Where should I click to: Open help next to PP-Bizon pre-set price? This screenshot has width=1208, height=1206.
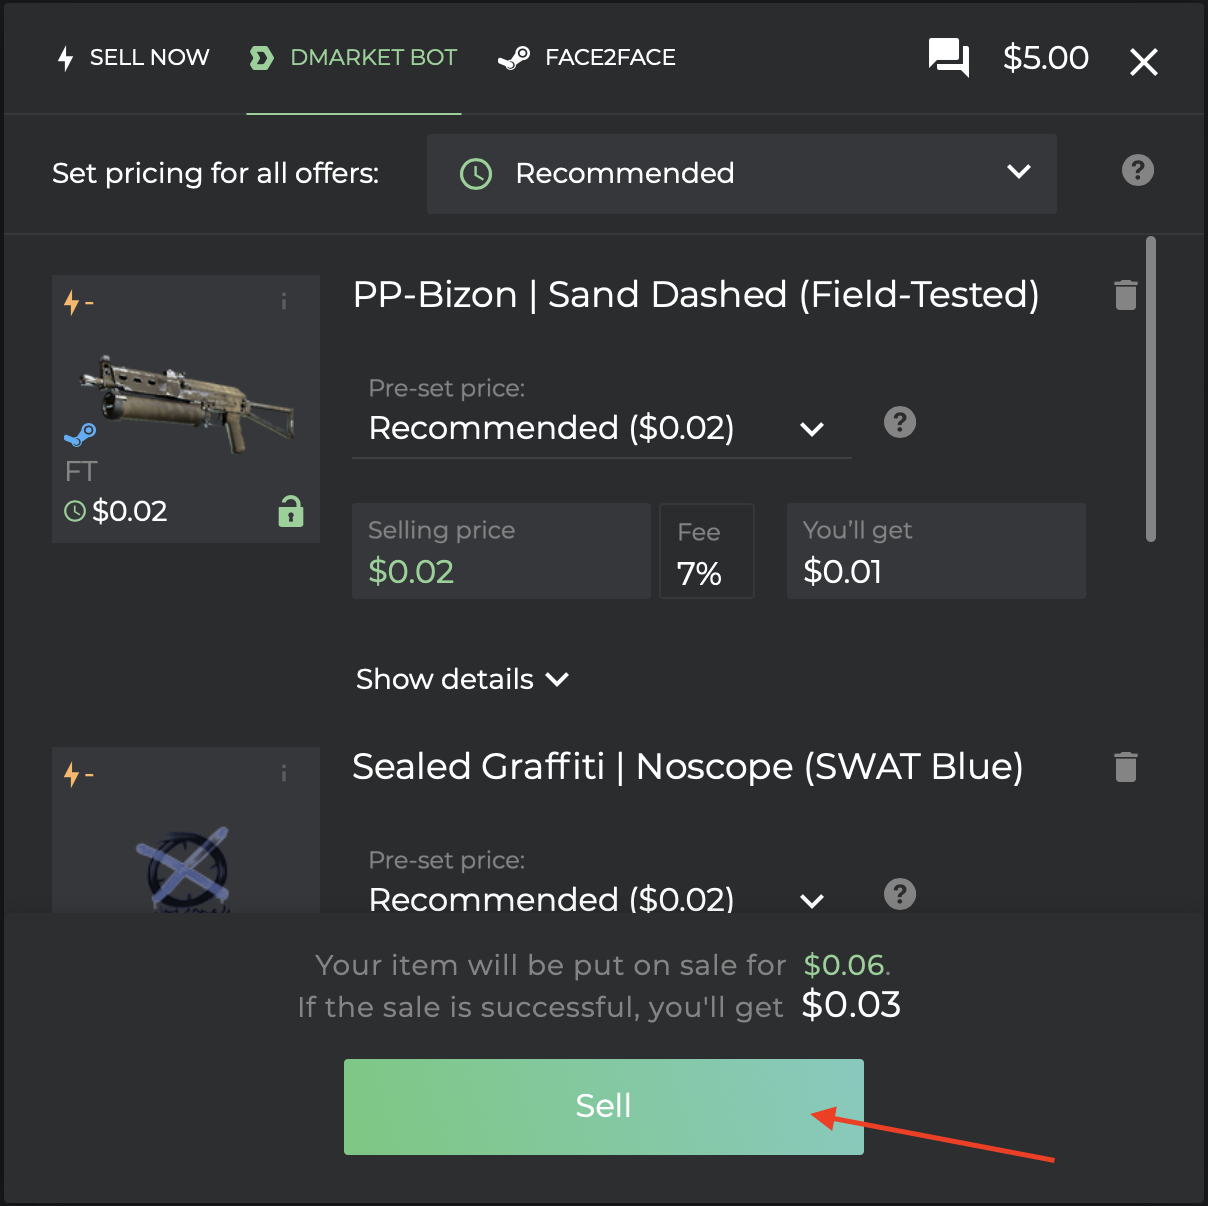pyautogui.click(x=900, y=422)
